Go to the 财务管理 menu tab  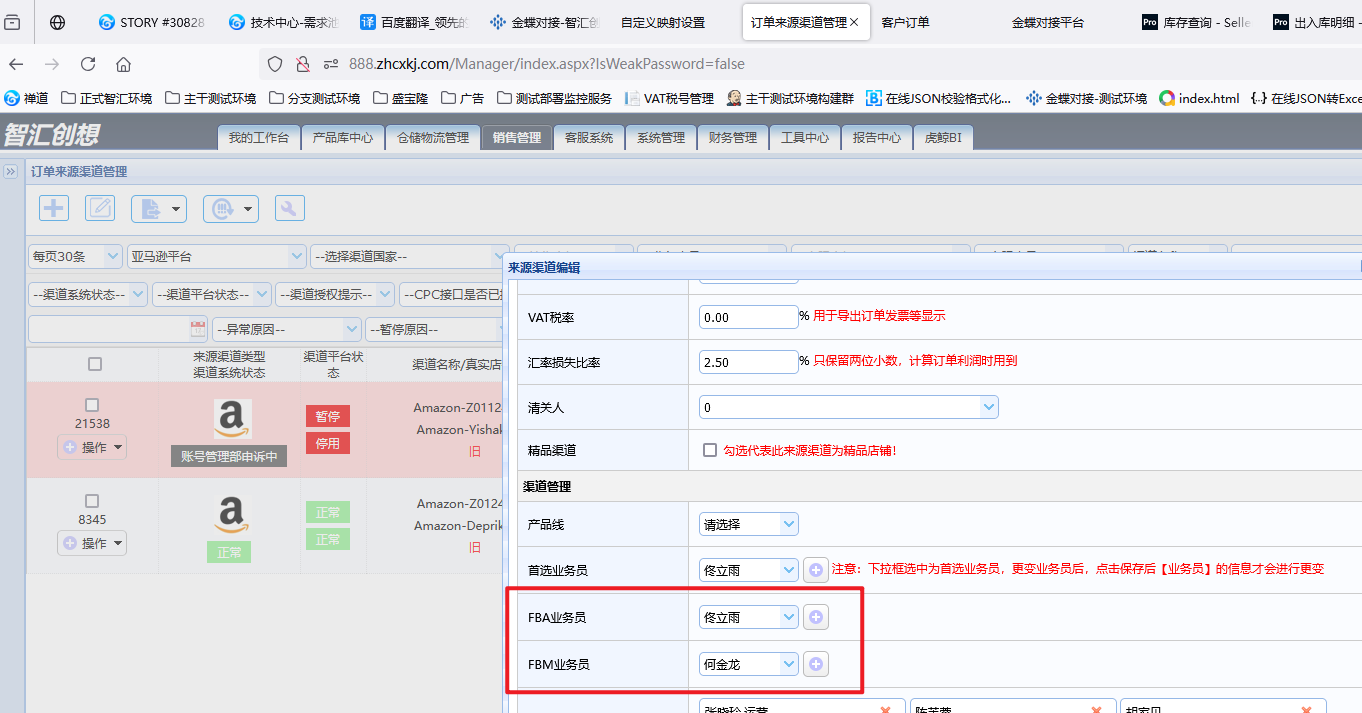[x=733, y=138]
